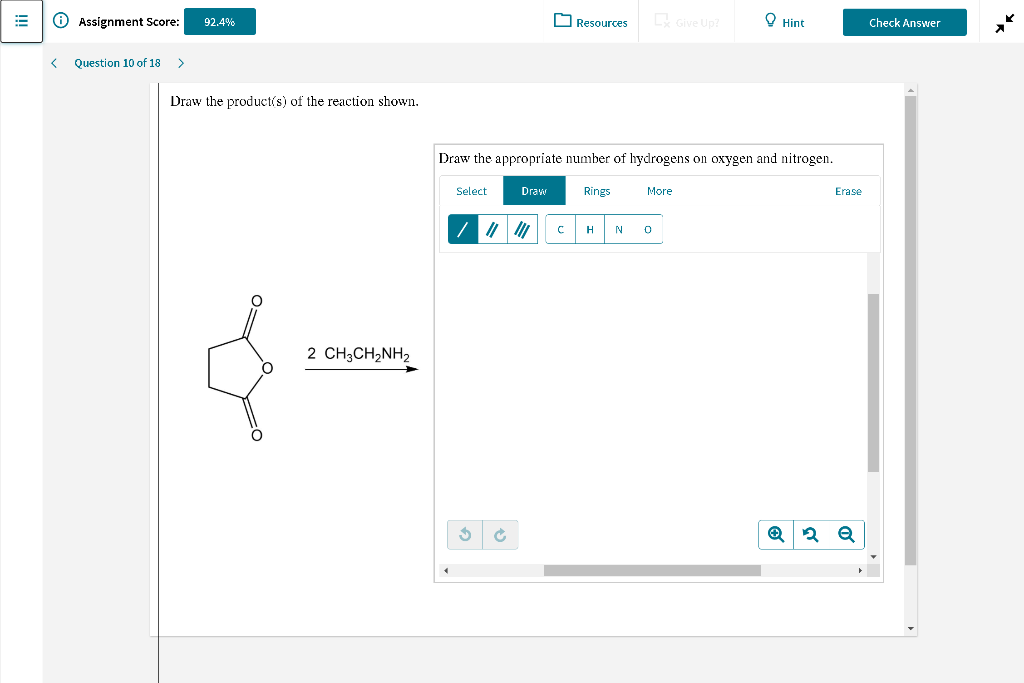The width and height of the screenshot is (1024, 683).
Task: Click the zoom out magnifier icon
Action: click(x=846, y=534)
